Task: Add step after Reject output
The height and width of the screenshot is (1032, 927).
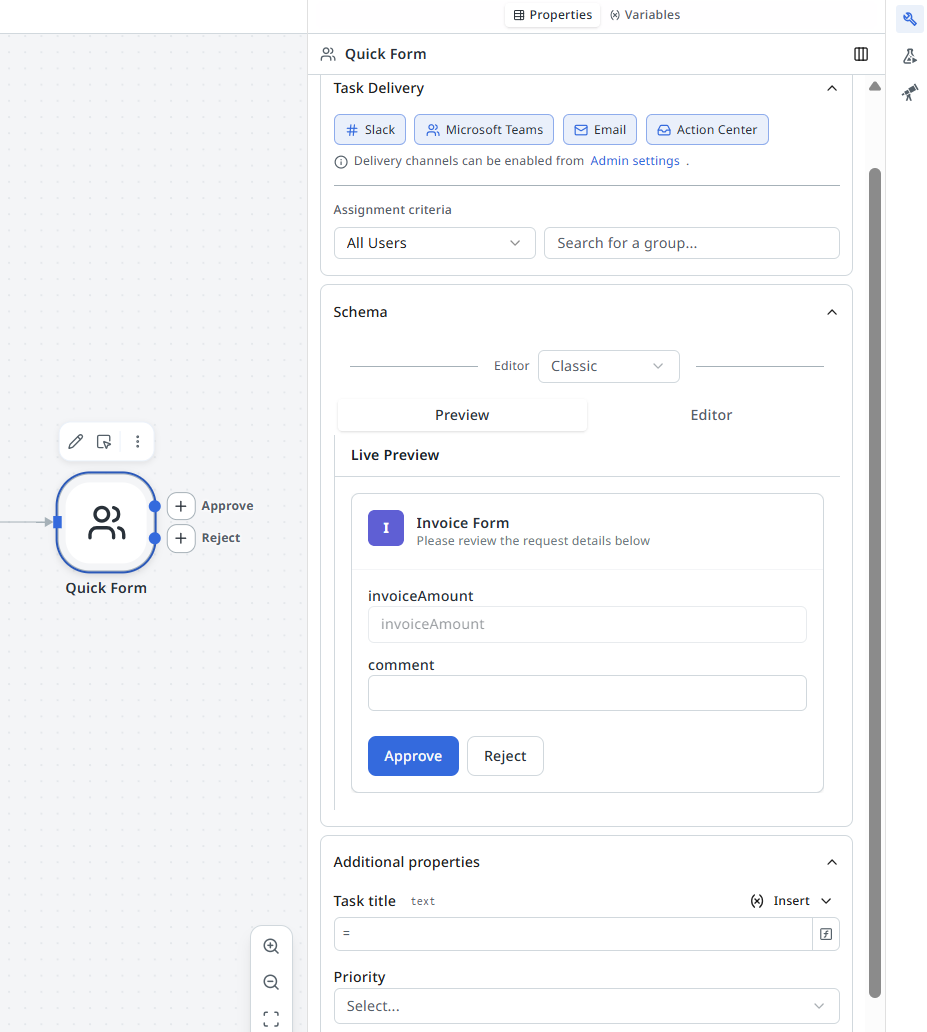Action: 181,538
